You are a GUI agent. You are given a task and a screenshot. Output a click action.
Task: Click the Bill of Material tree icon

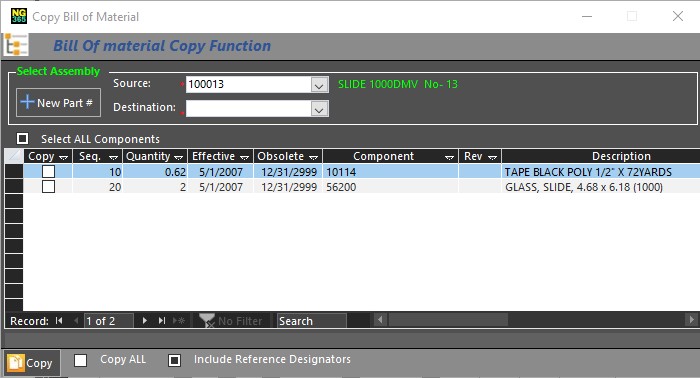click(17, 46)
